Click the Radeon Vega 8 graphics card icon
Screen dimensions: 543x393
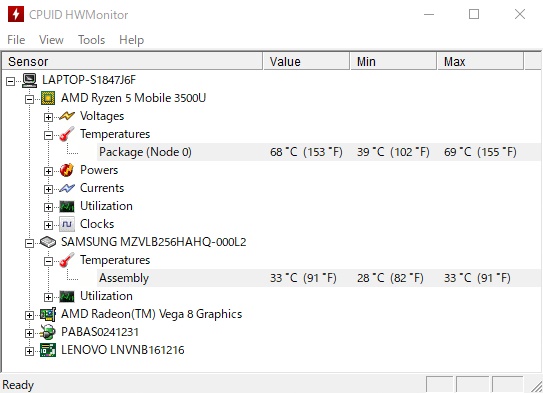click(48, 314)
